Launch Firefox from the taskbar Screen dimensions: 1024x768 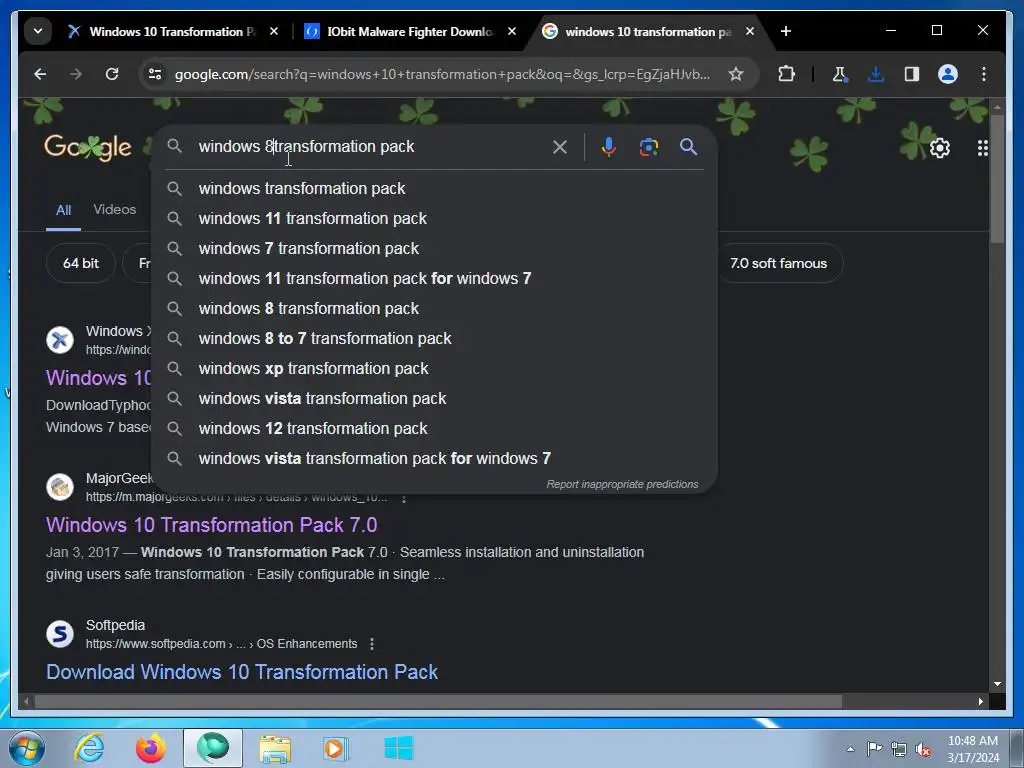(151, 748)
